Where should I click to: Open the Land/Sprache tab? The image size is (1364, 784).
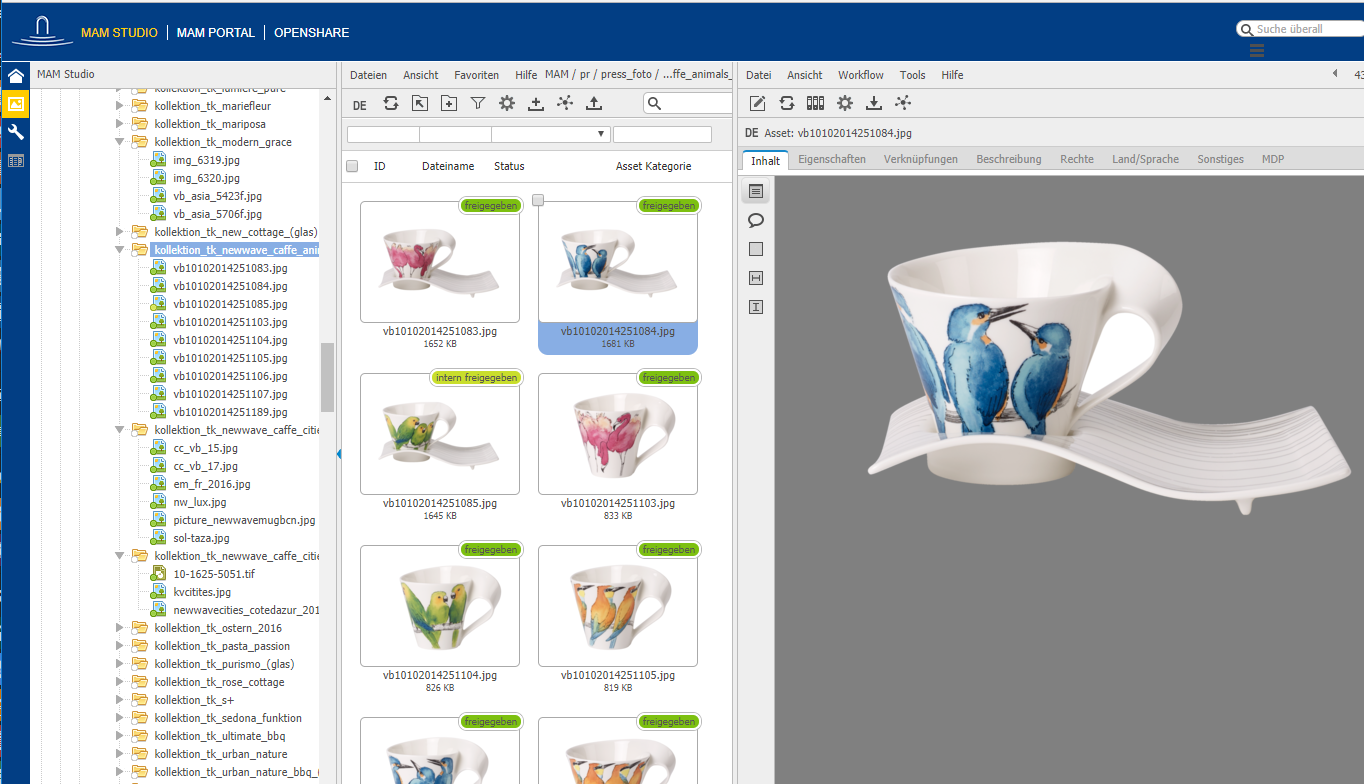click(x=1146, y=159)
